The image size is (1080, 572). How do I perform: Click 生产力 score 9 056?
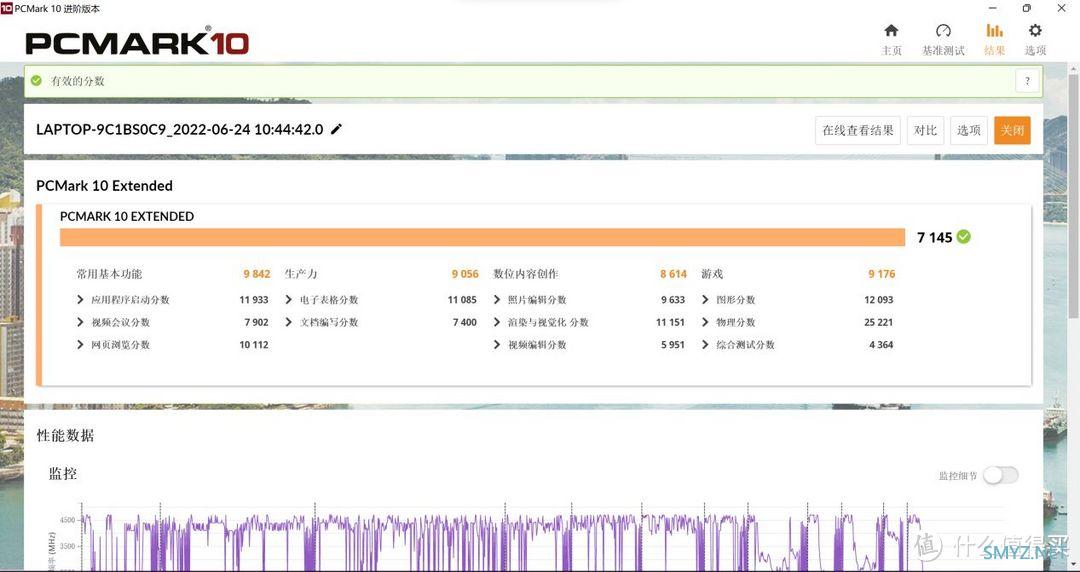pyautogui.click(x=465, y=274)
